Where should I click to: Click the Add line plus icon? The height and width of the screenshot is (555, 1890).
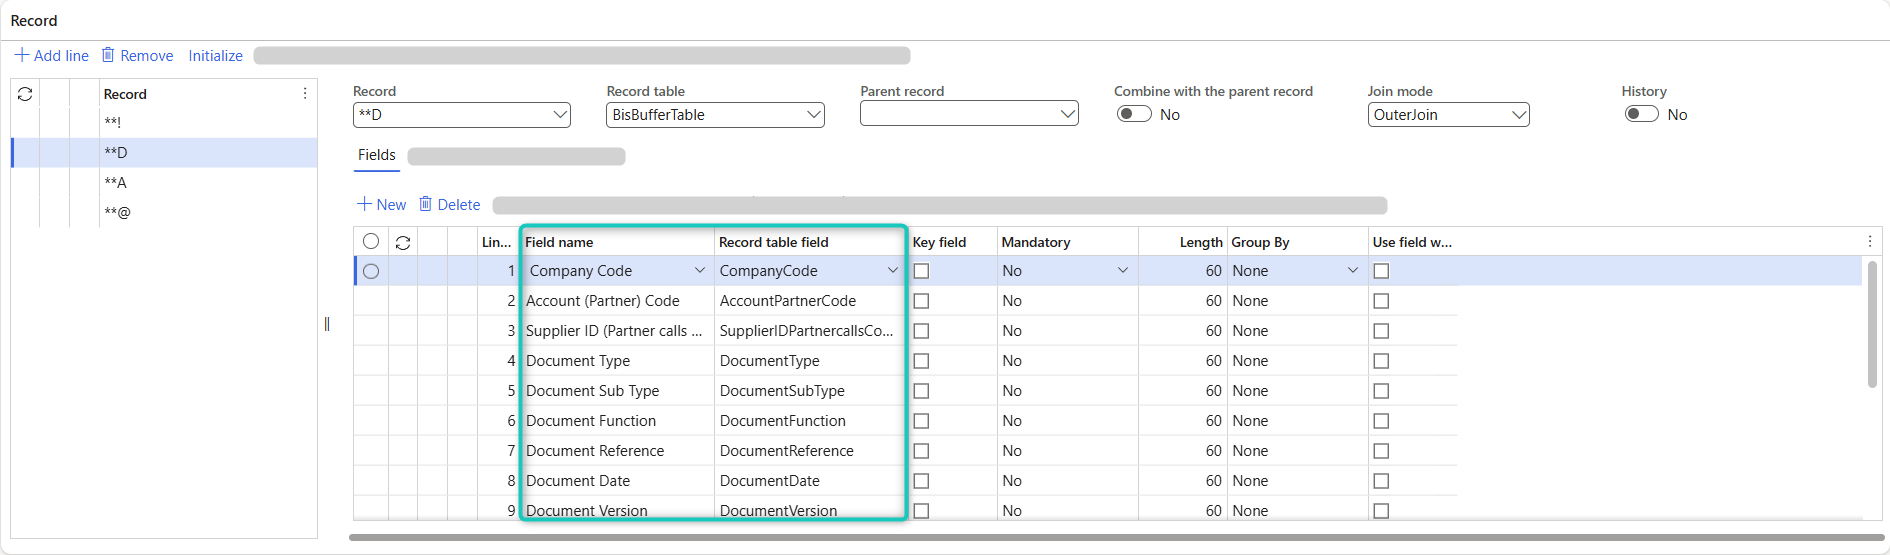21,55
